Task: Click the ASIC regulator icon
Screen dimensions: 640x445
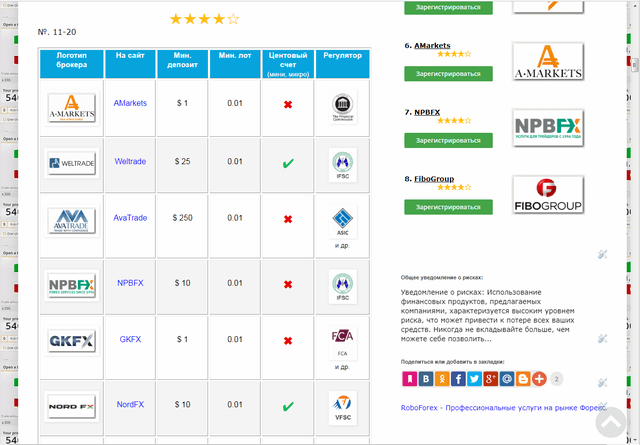Action: [x=342, y=221]
